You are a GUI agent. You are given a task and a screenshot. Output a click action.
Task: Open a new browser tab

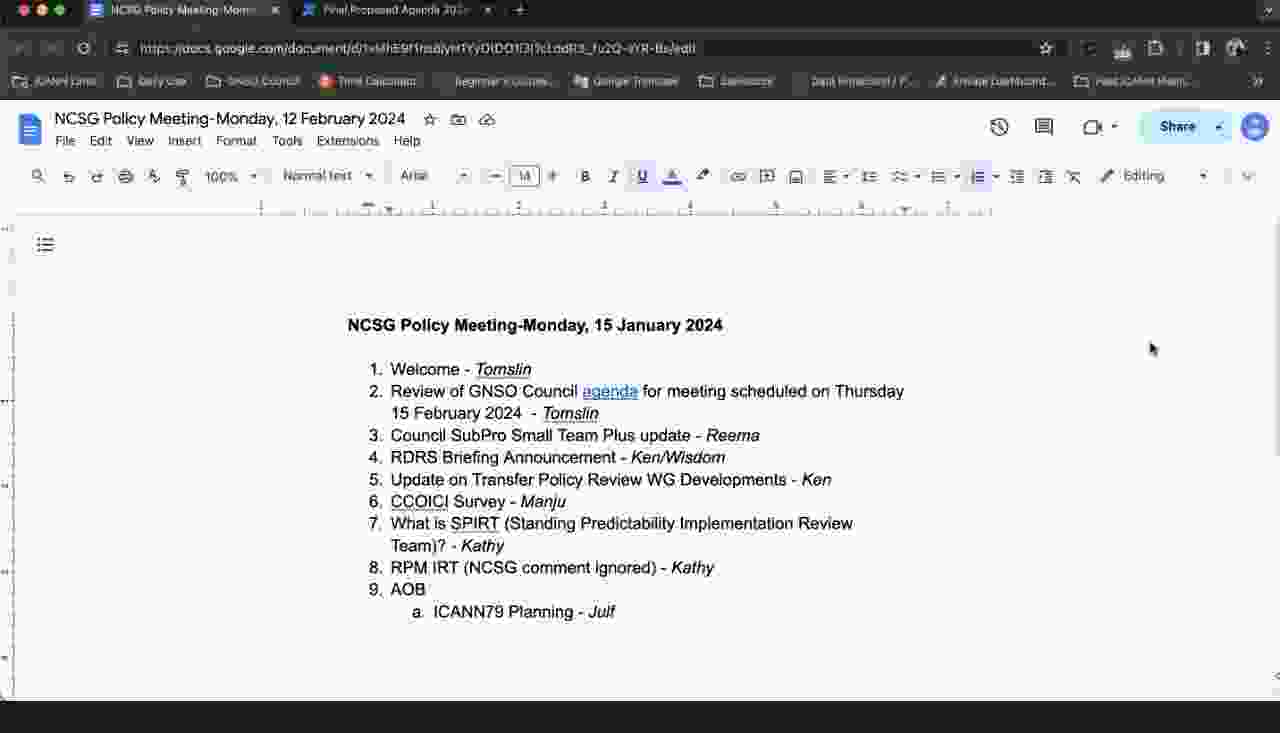(520, 10)
